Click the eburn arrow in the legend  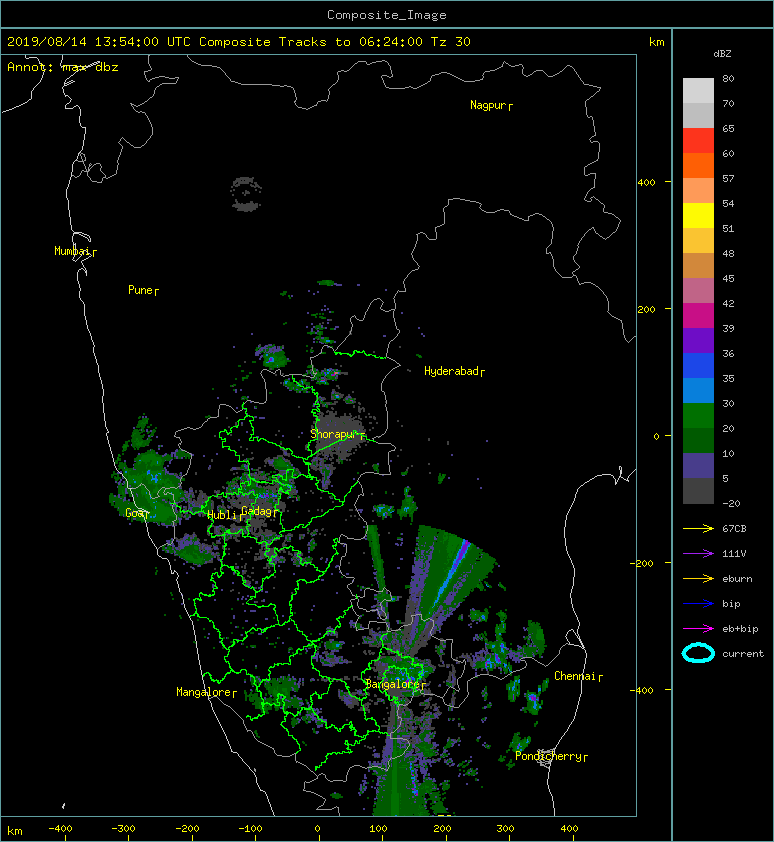698,578
